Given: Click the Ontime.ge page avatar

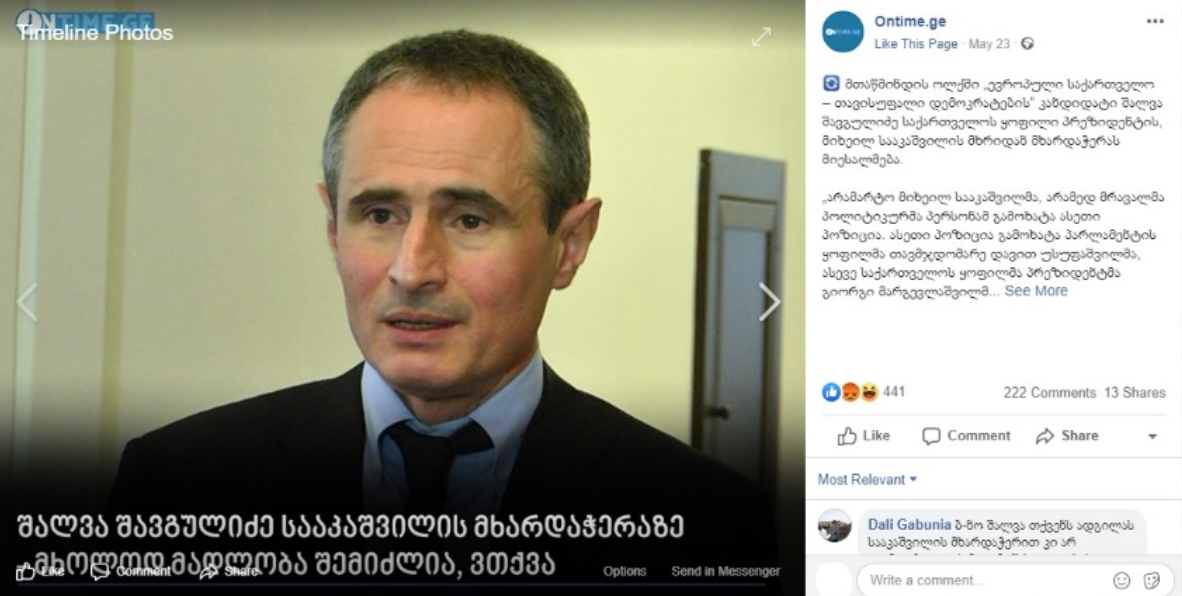Looking at the screenshot, I should click(x=842, y=32).
